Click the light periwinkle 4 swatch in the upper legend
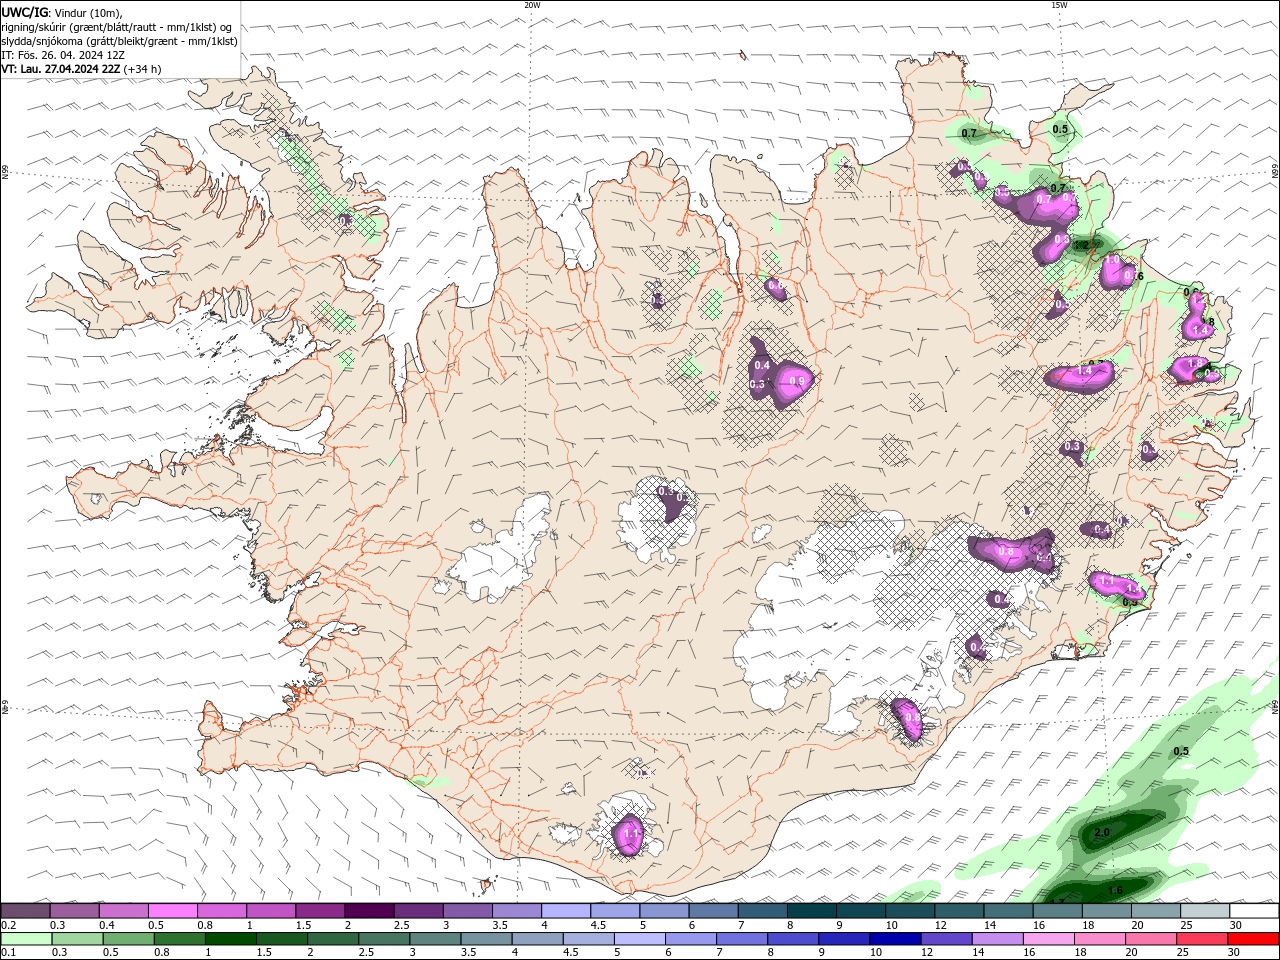 566,911
